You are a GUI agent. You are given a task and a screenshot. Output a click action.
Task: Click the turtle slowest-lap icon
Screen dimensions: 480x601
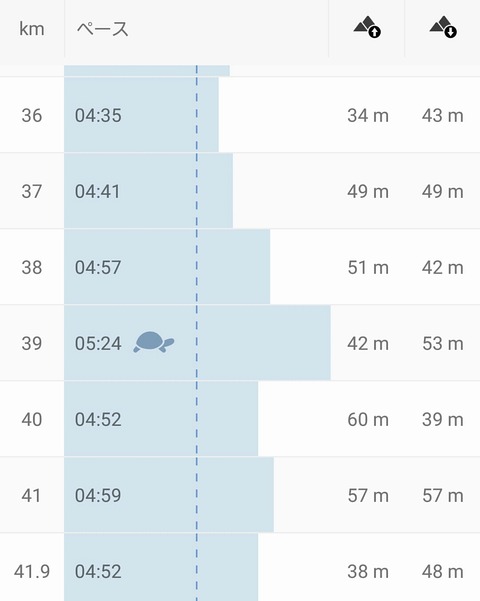[x=154, y=342]
